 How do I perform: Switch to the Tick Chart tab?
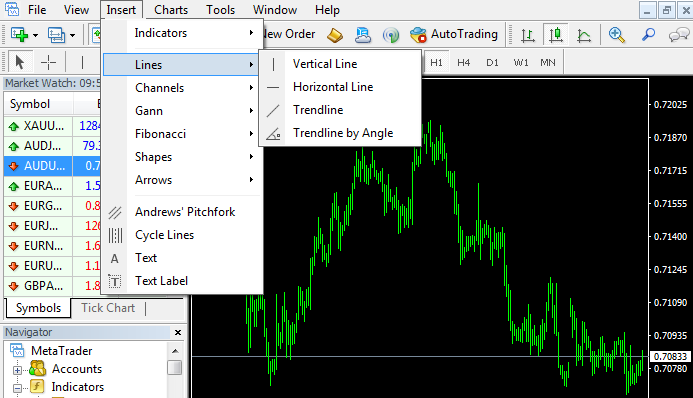(108, 308)
